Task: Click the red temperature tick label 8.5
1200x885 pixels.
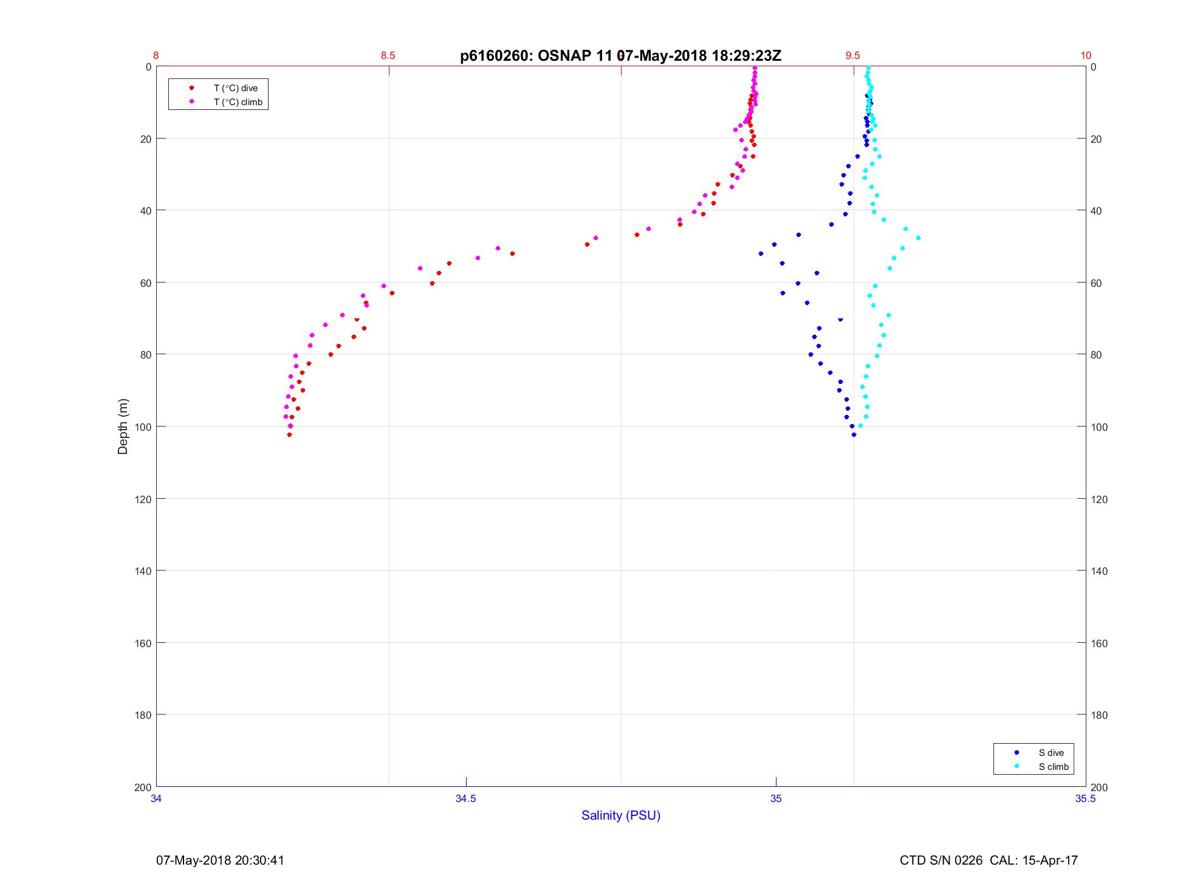Action: tap(388, 56)
